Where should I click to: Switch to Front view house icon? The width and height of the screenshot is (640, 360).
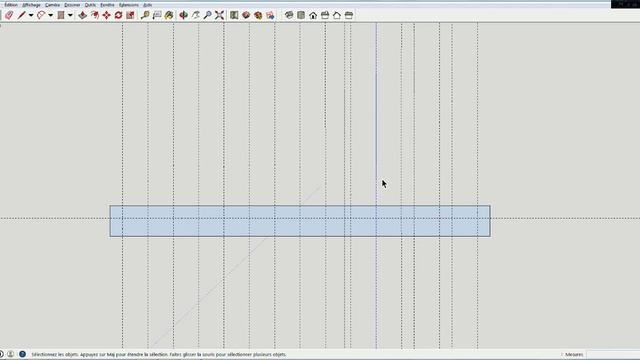coord(313,15)
